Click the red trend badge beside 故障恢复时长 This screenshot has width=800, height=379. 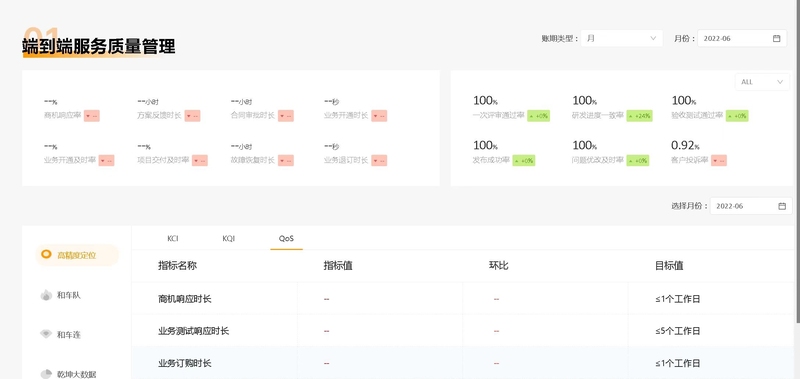[x=286, y=160]
